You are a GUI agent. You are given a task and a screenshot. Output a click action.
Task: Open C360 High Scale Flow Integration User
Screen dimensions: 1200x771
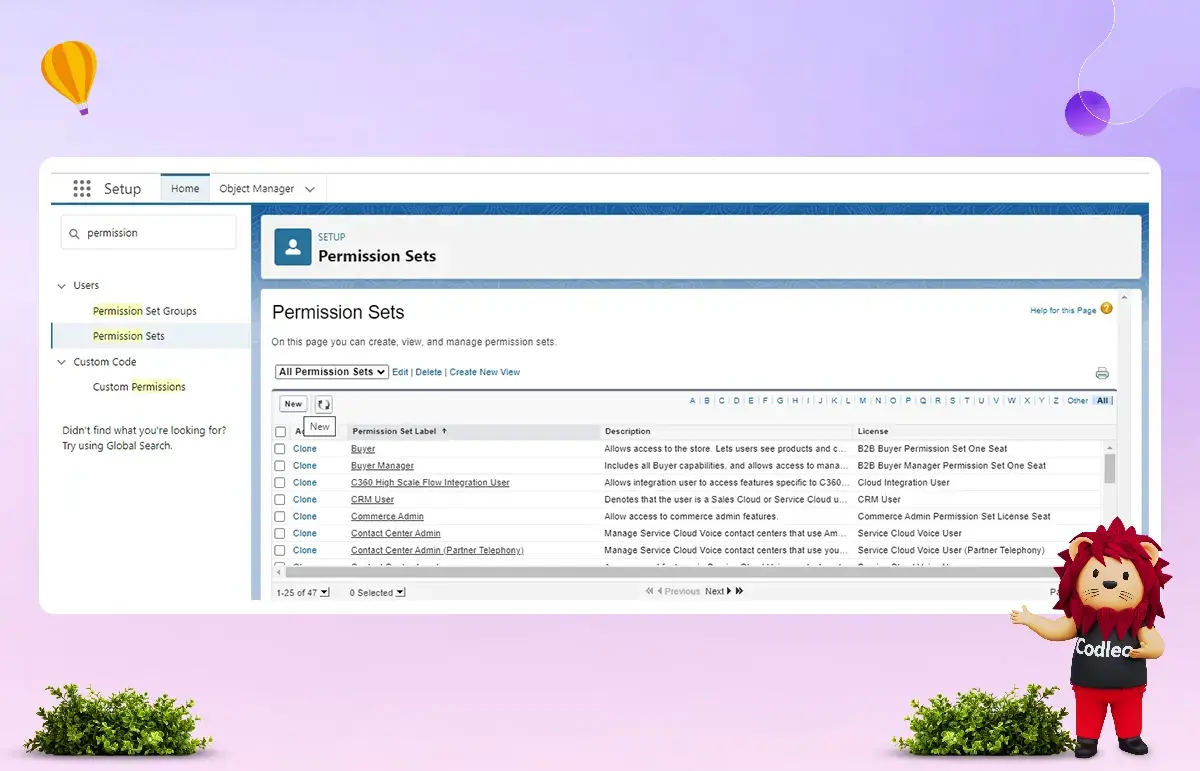point(430,483)
